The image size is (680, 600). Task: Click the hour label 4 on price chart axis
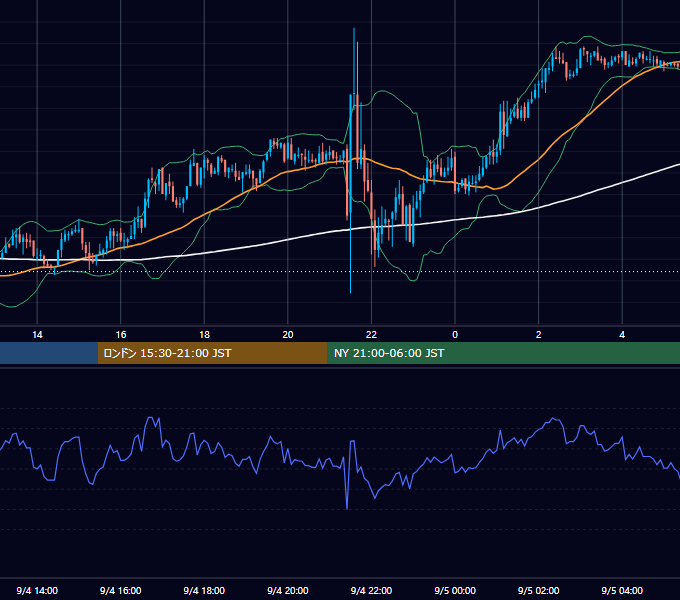tap(622, 334)
